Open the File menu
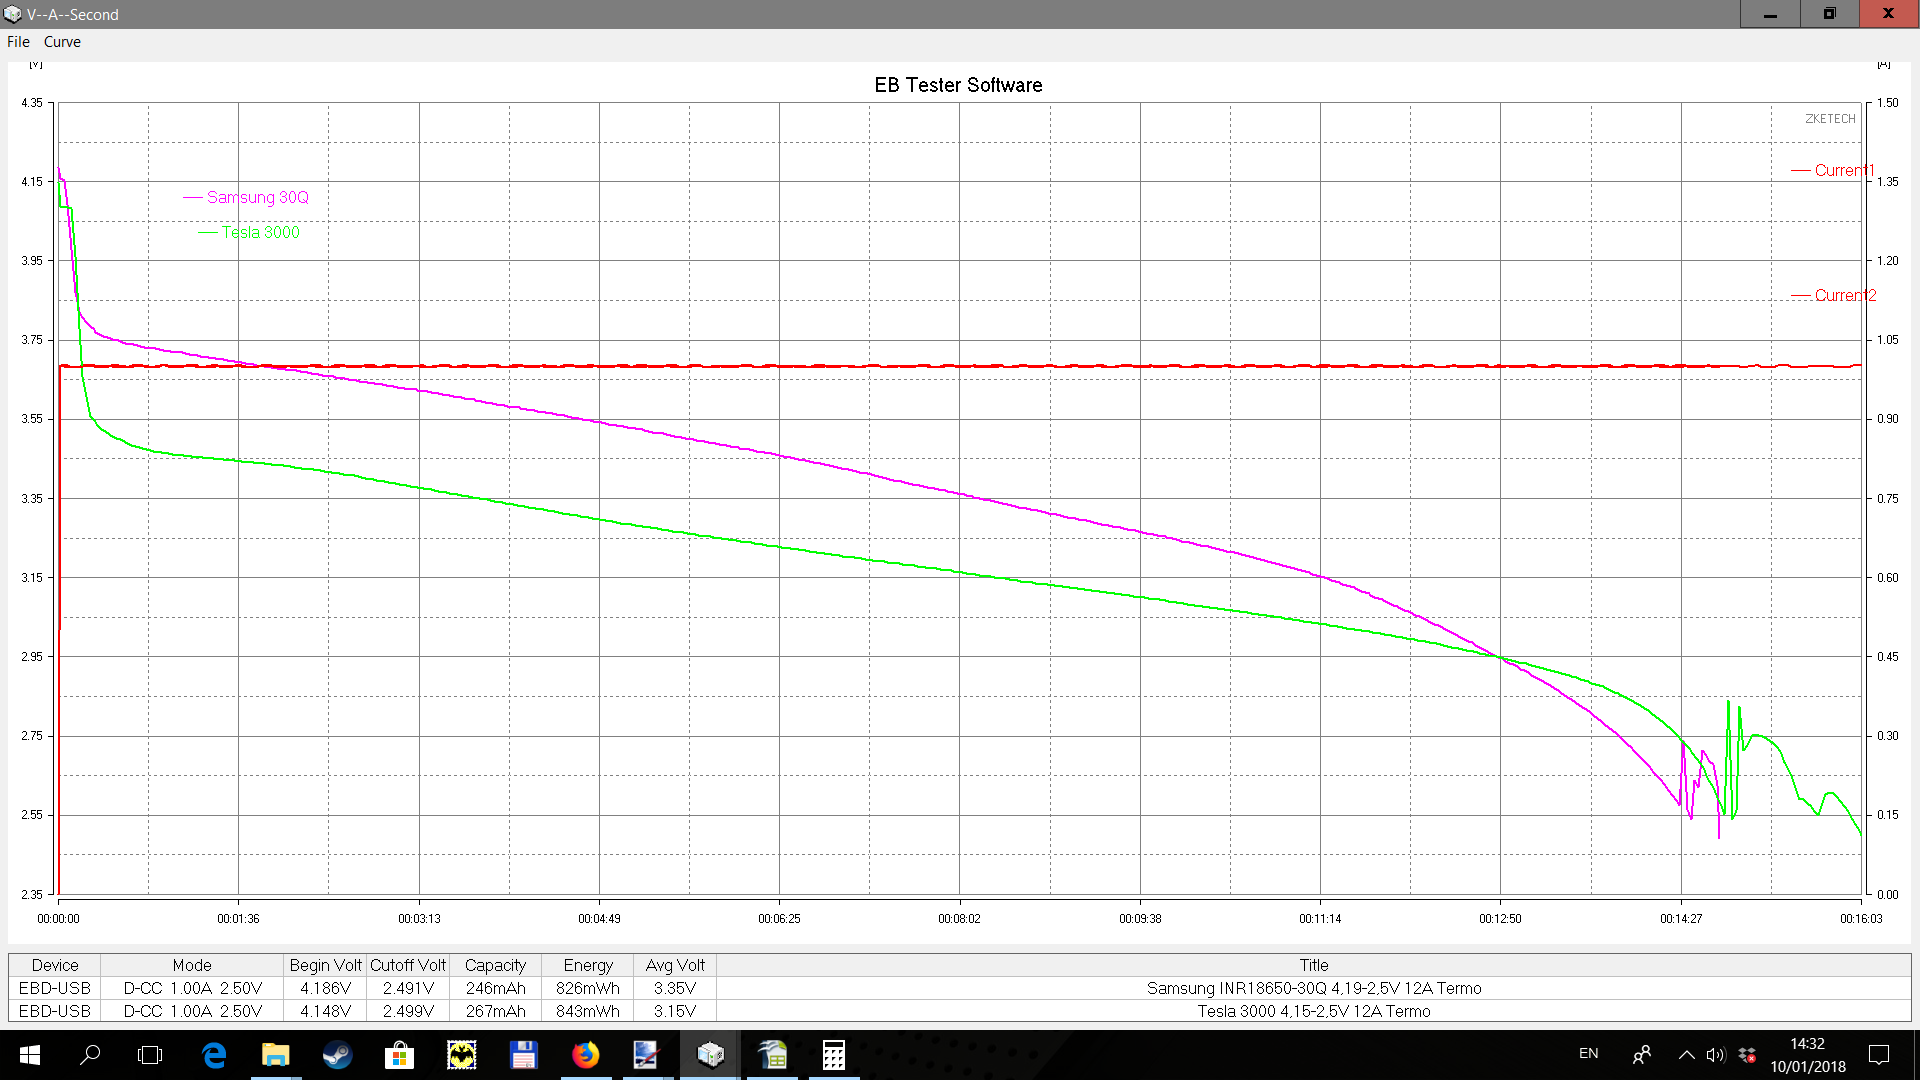Viewport: 1920px width, 1080px height. click(x=18, y=42)
